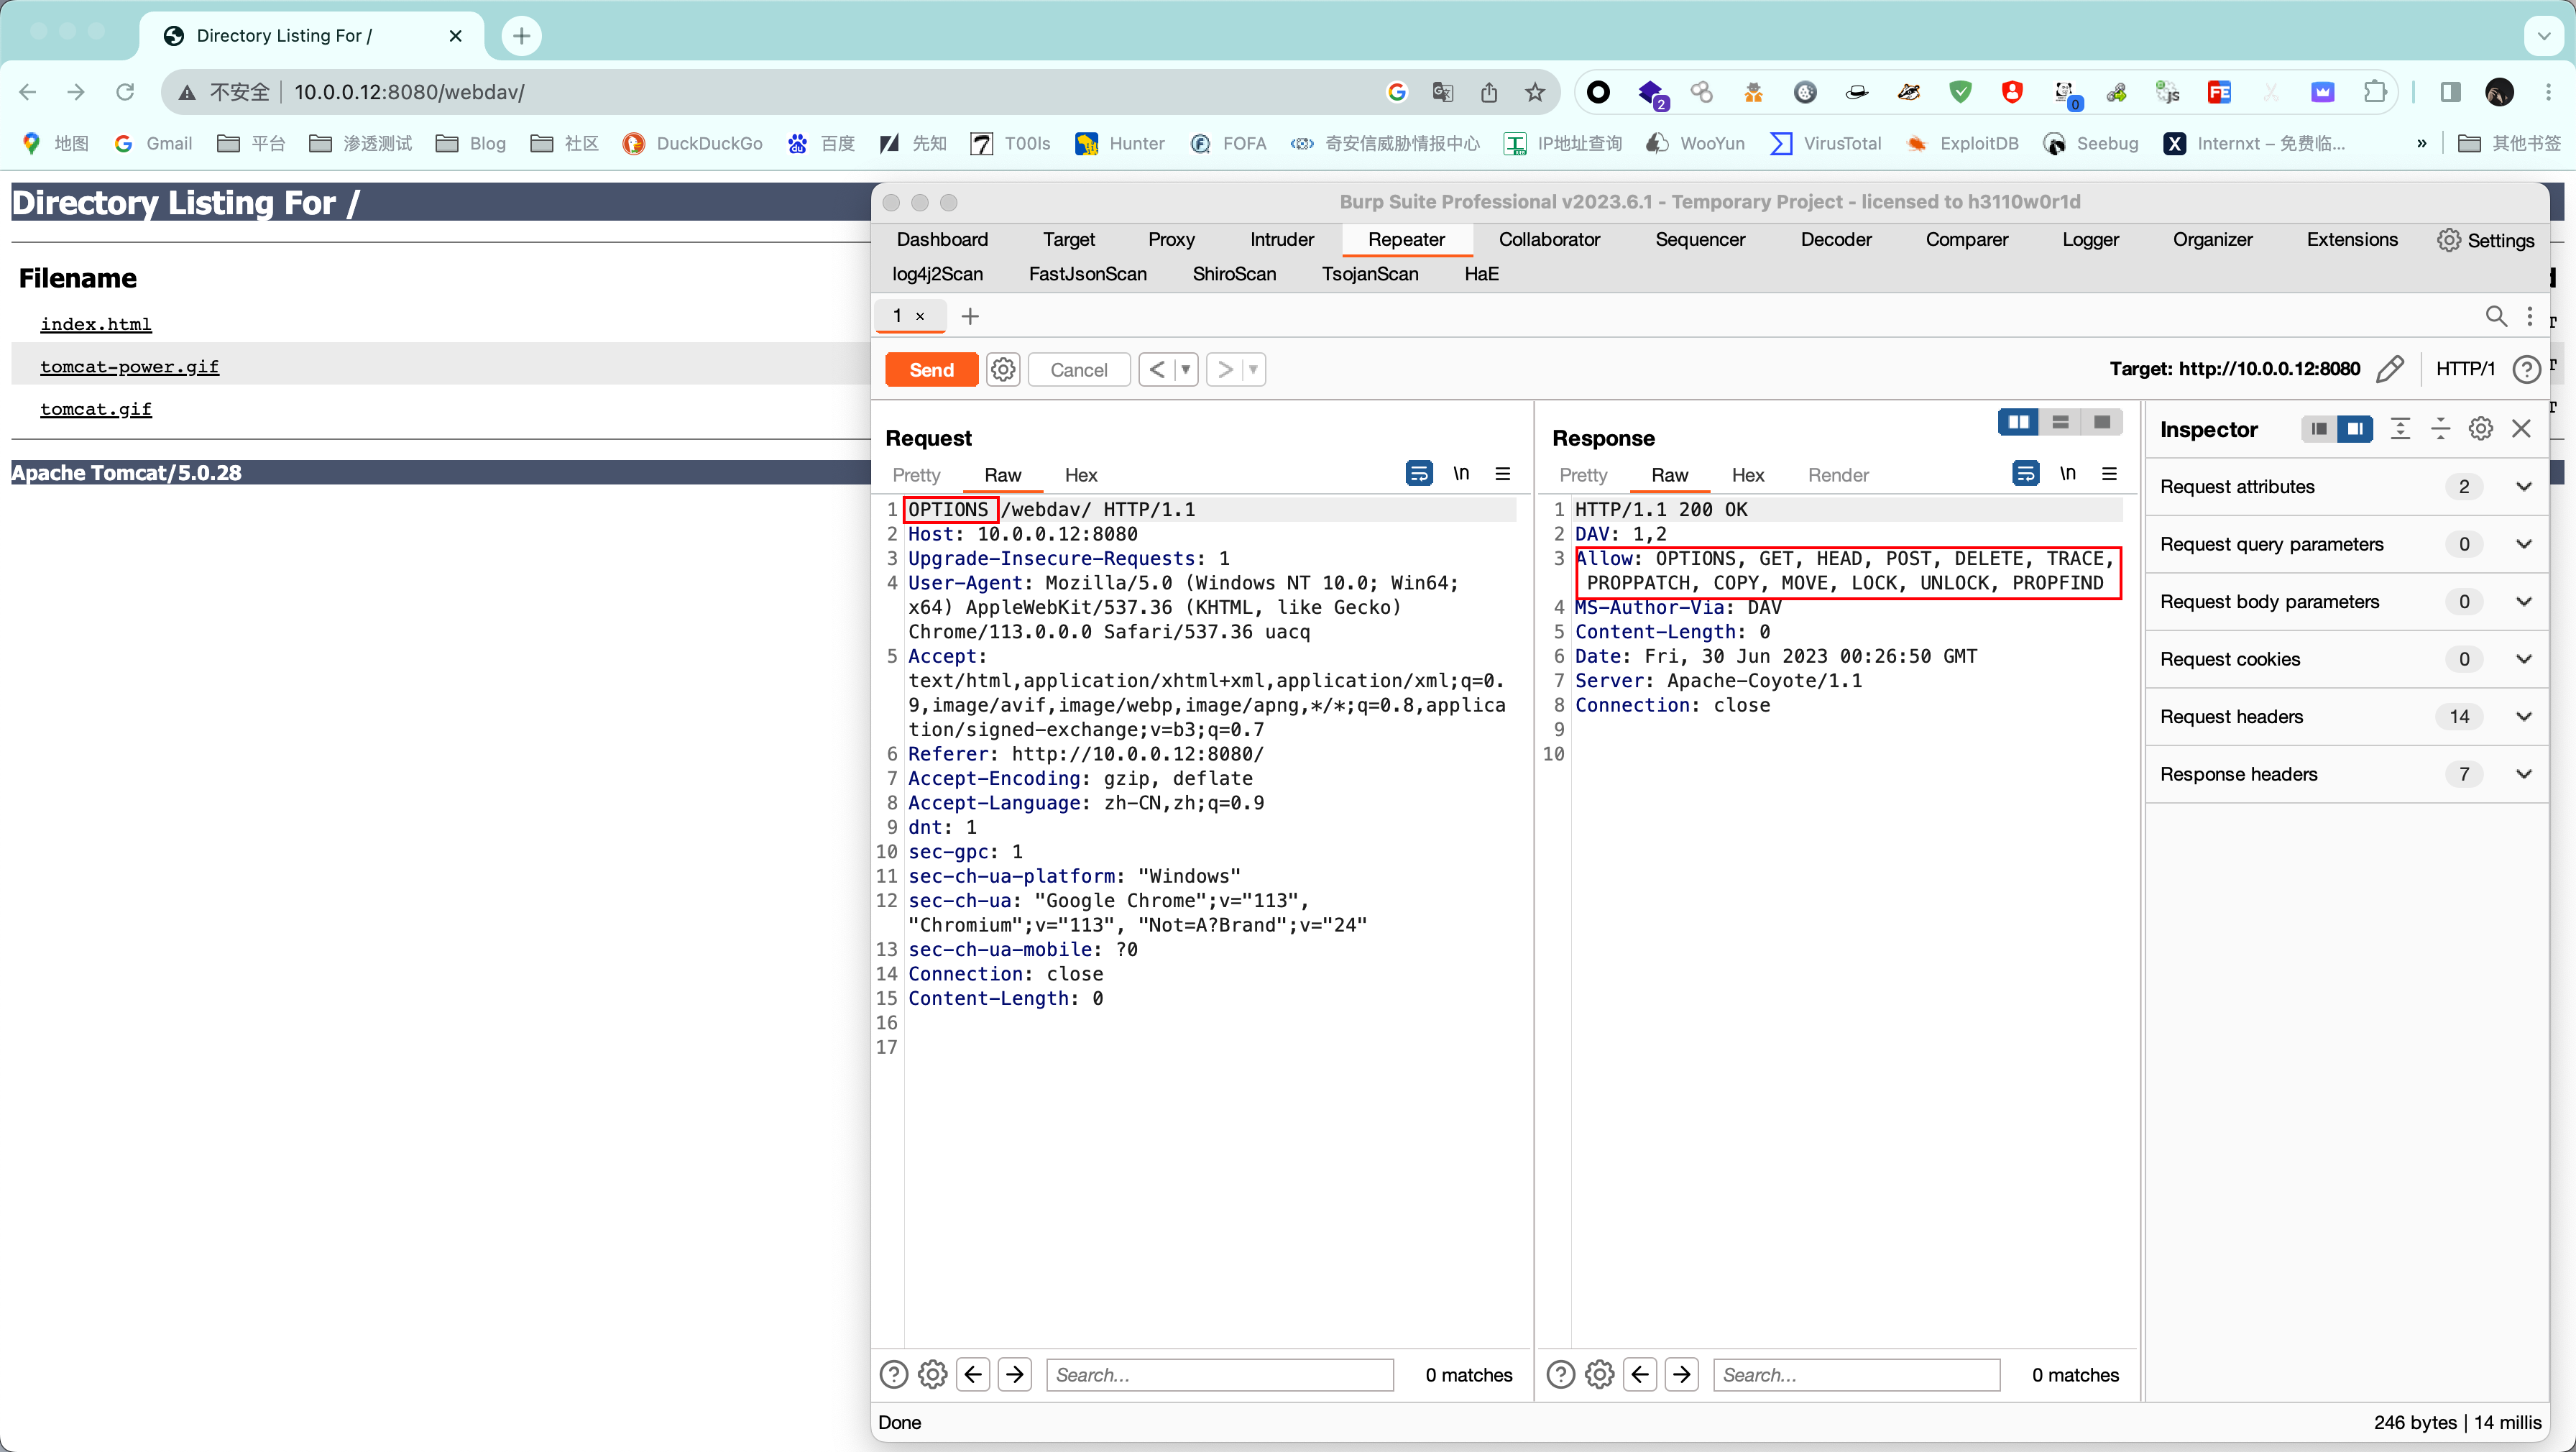Dock Inspector to left side

tap(2319, 429)
